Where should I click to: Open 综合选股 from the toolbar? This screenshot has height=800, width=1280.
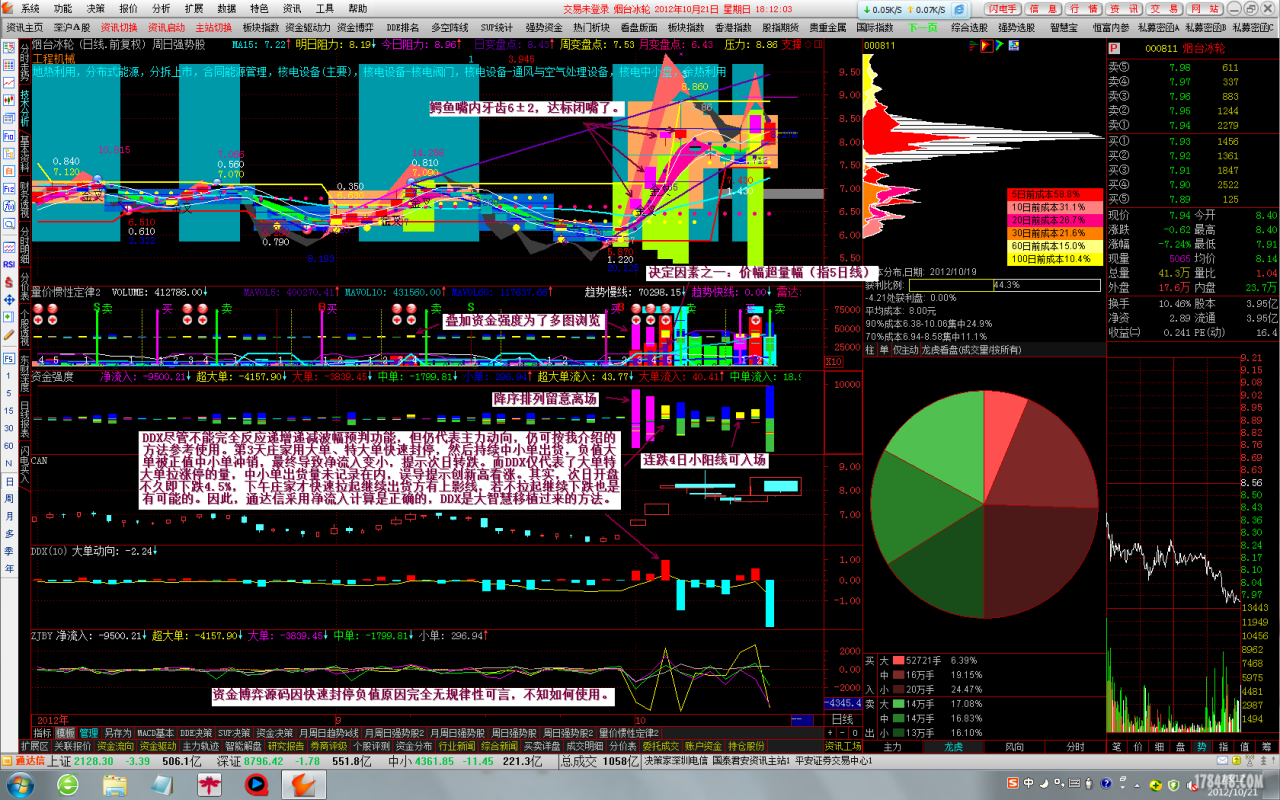969,27
